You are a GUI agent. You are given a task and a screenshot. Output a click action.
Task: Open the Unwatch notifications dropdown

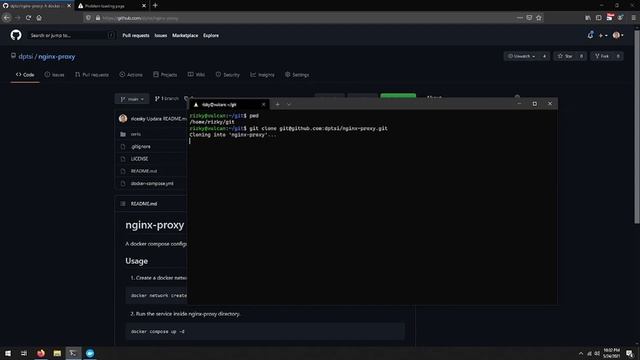521,56
